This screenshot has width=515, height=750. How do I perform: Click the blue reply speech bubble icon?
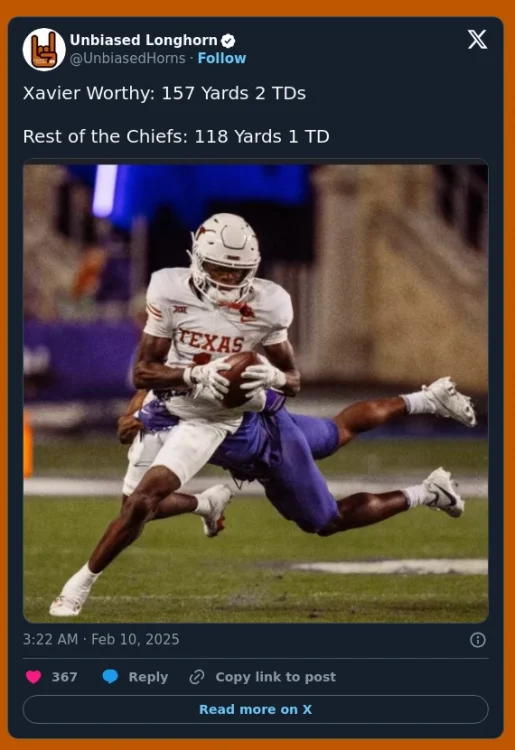pos(110,677)
